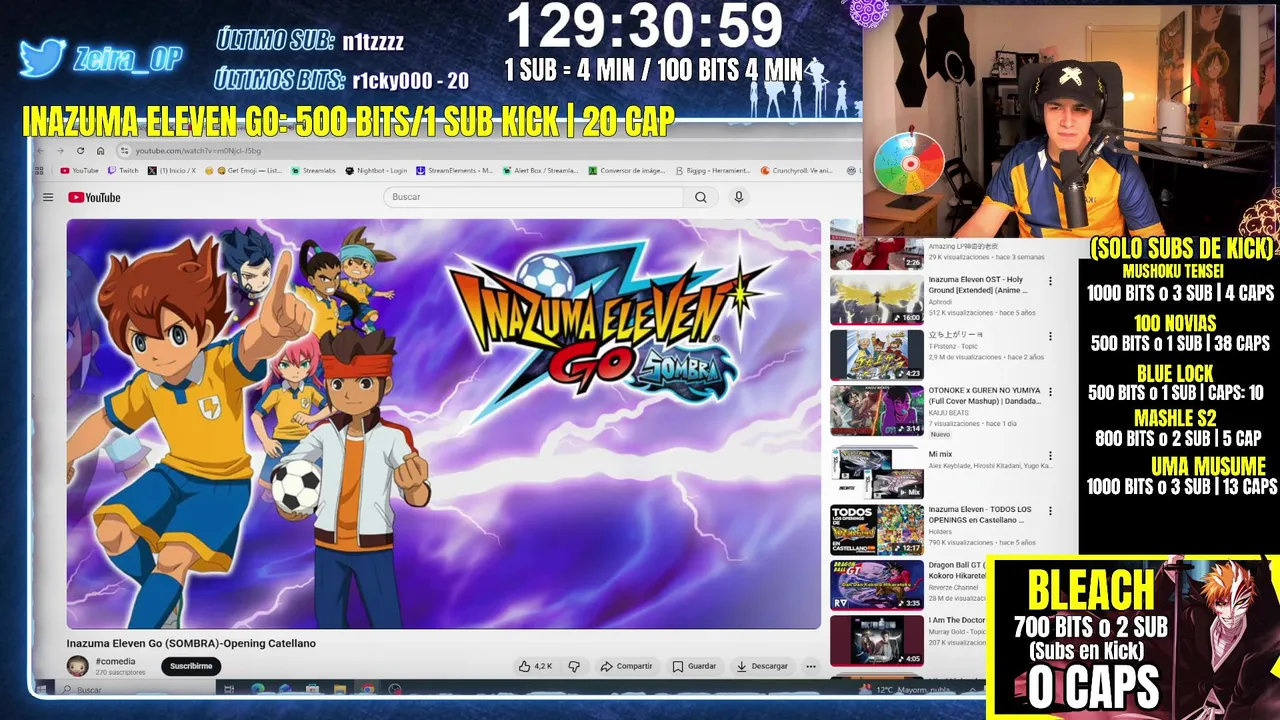Image resolution: width=1280 pixels, height=720 pixels.
Task: Click the video title Inazuma Eleven Go (SOMBRA)-Opening
Action: (191, 643)
